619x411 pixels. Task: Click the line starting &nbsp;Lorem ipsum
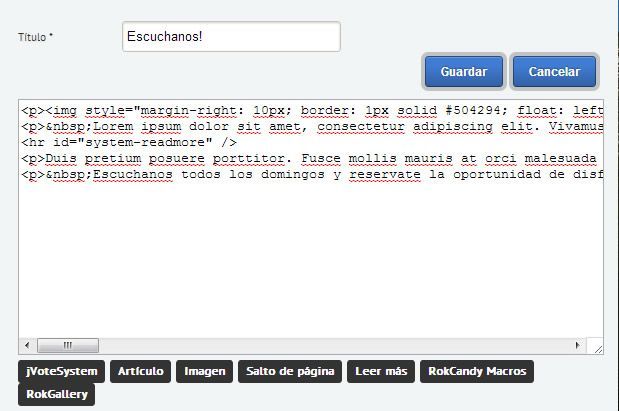312,126
